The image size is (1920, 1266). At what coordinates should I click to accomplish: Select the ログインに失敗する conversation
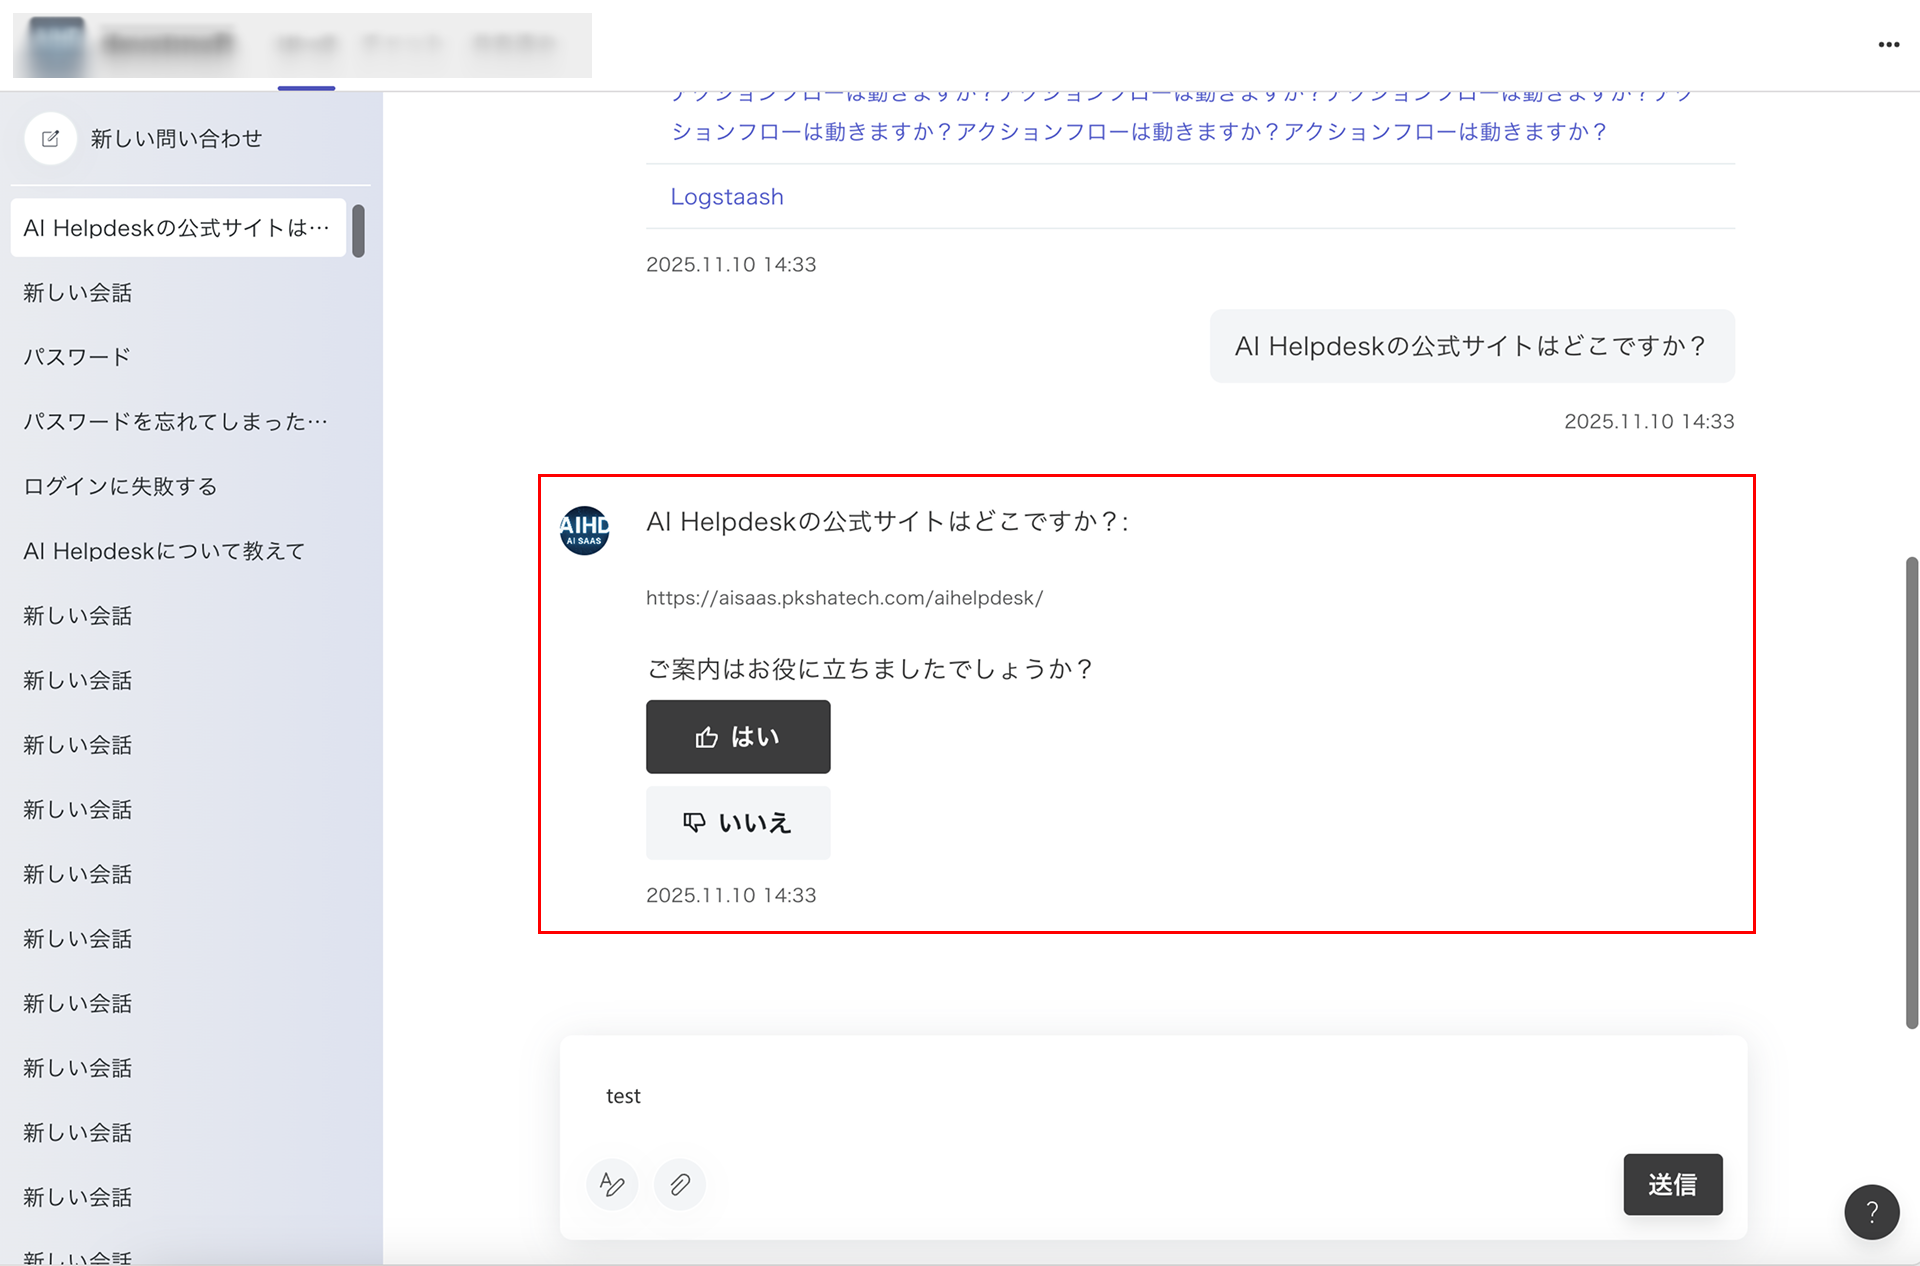(x=178, y=486)
